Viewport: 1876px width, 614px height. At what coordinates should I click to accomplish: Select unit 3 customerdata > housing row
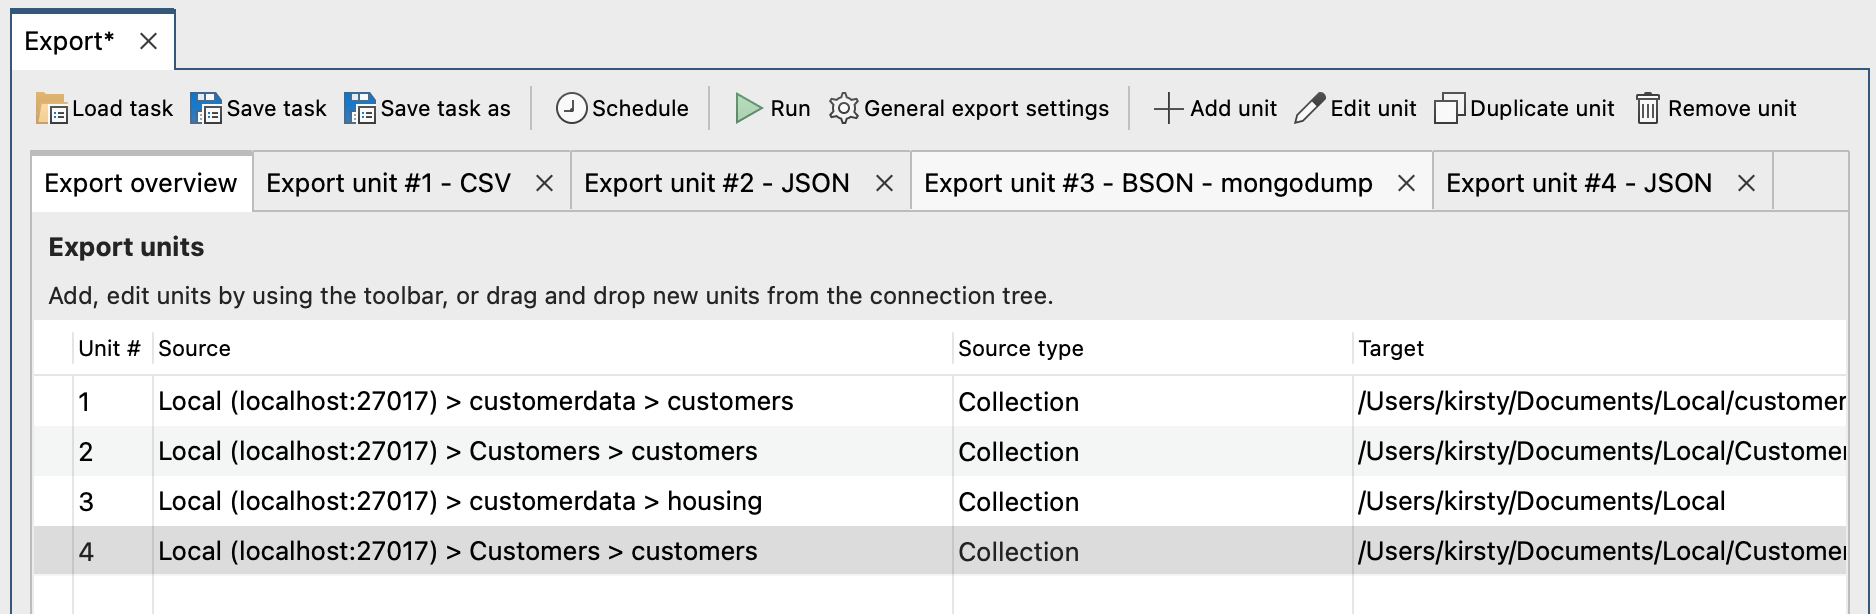point(460,502)
